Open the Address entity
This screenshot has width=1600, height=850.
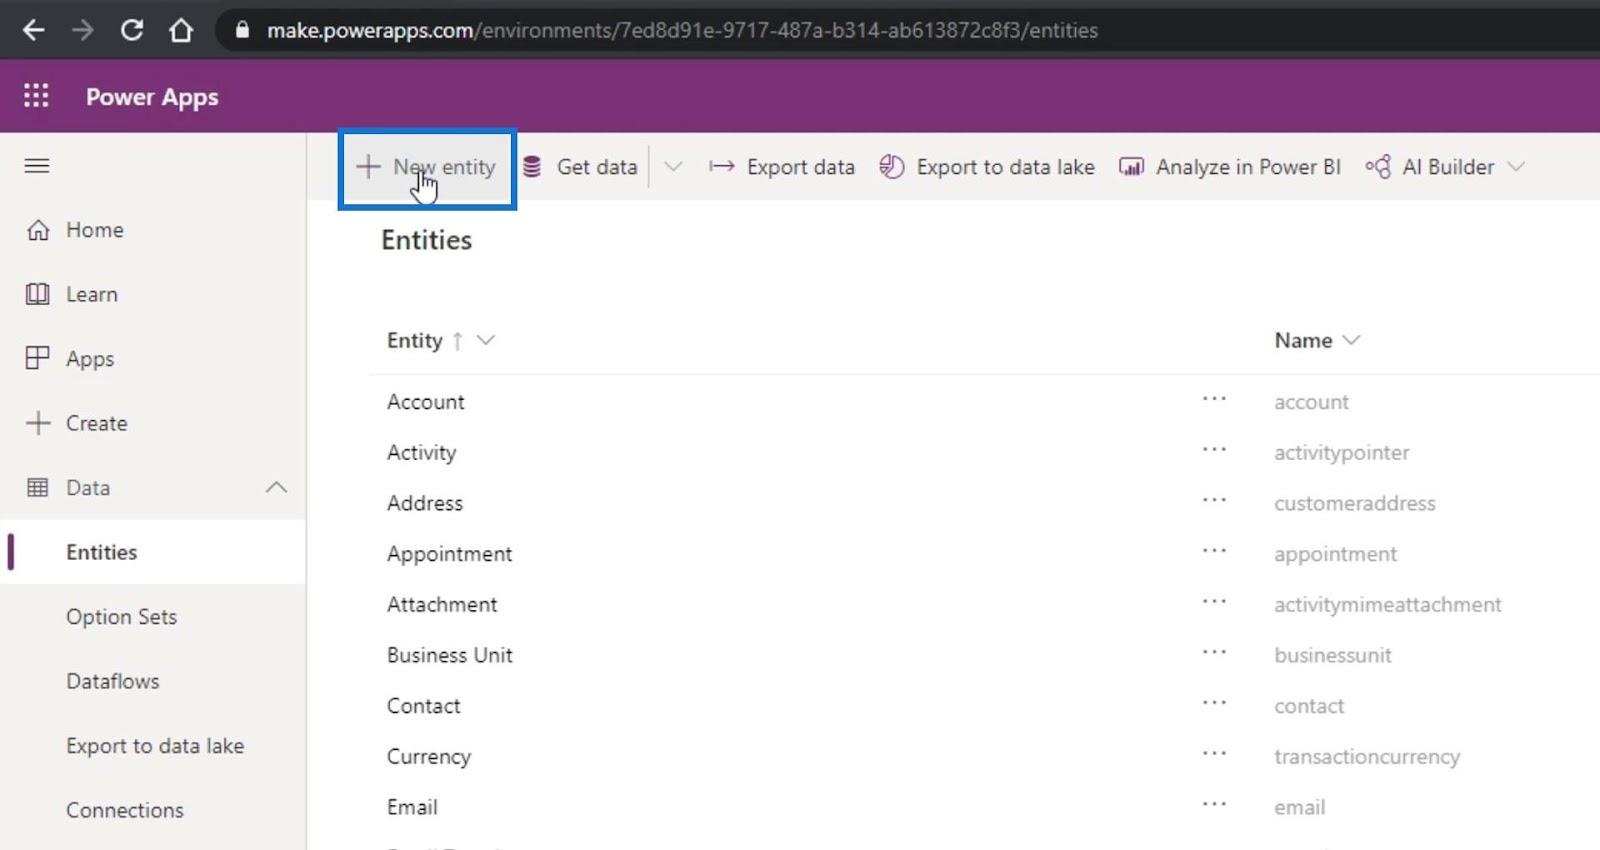pyautogui.click(x=425, y=503)
